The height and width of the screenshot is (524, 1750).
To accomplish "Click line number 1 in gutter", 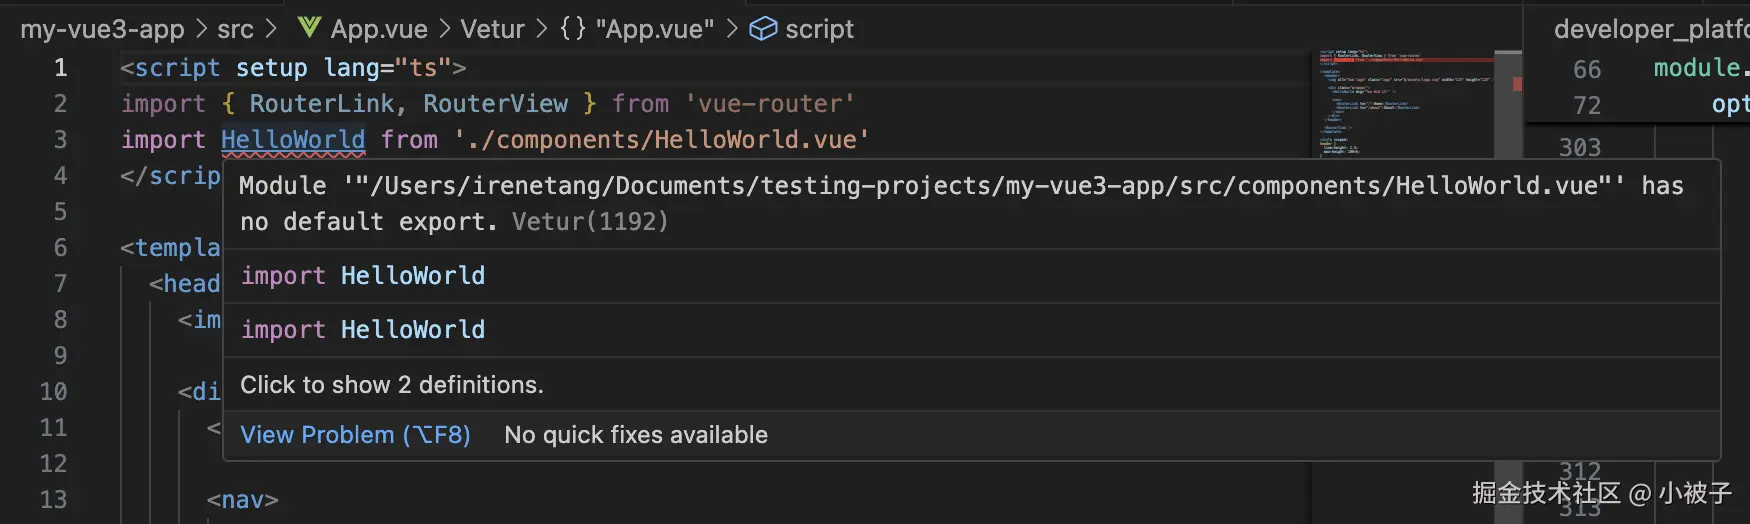I will pos(60,68).
